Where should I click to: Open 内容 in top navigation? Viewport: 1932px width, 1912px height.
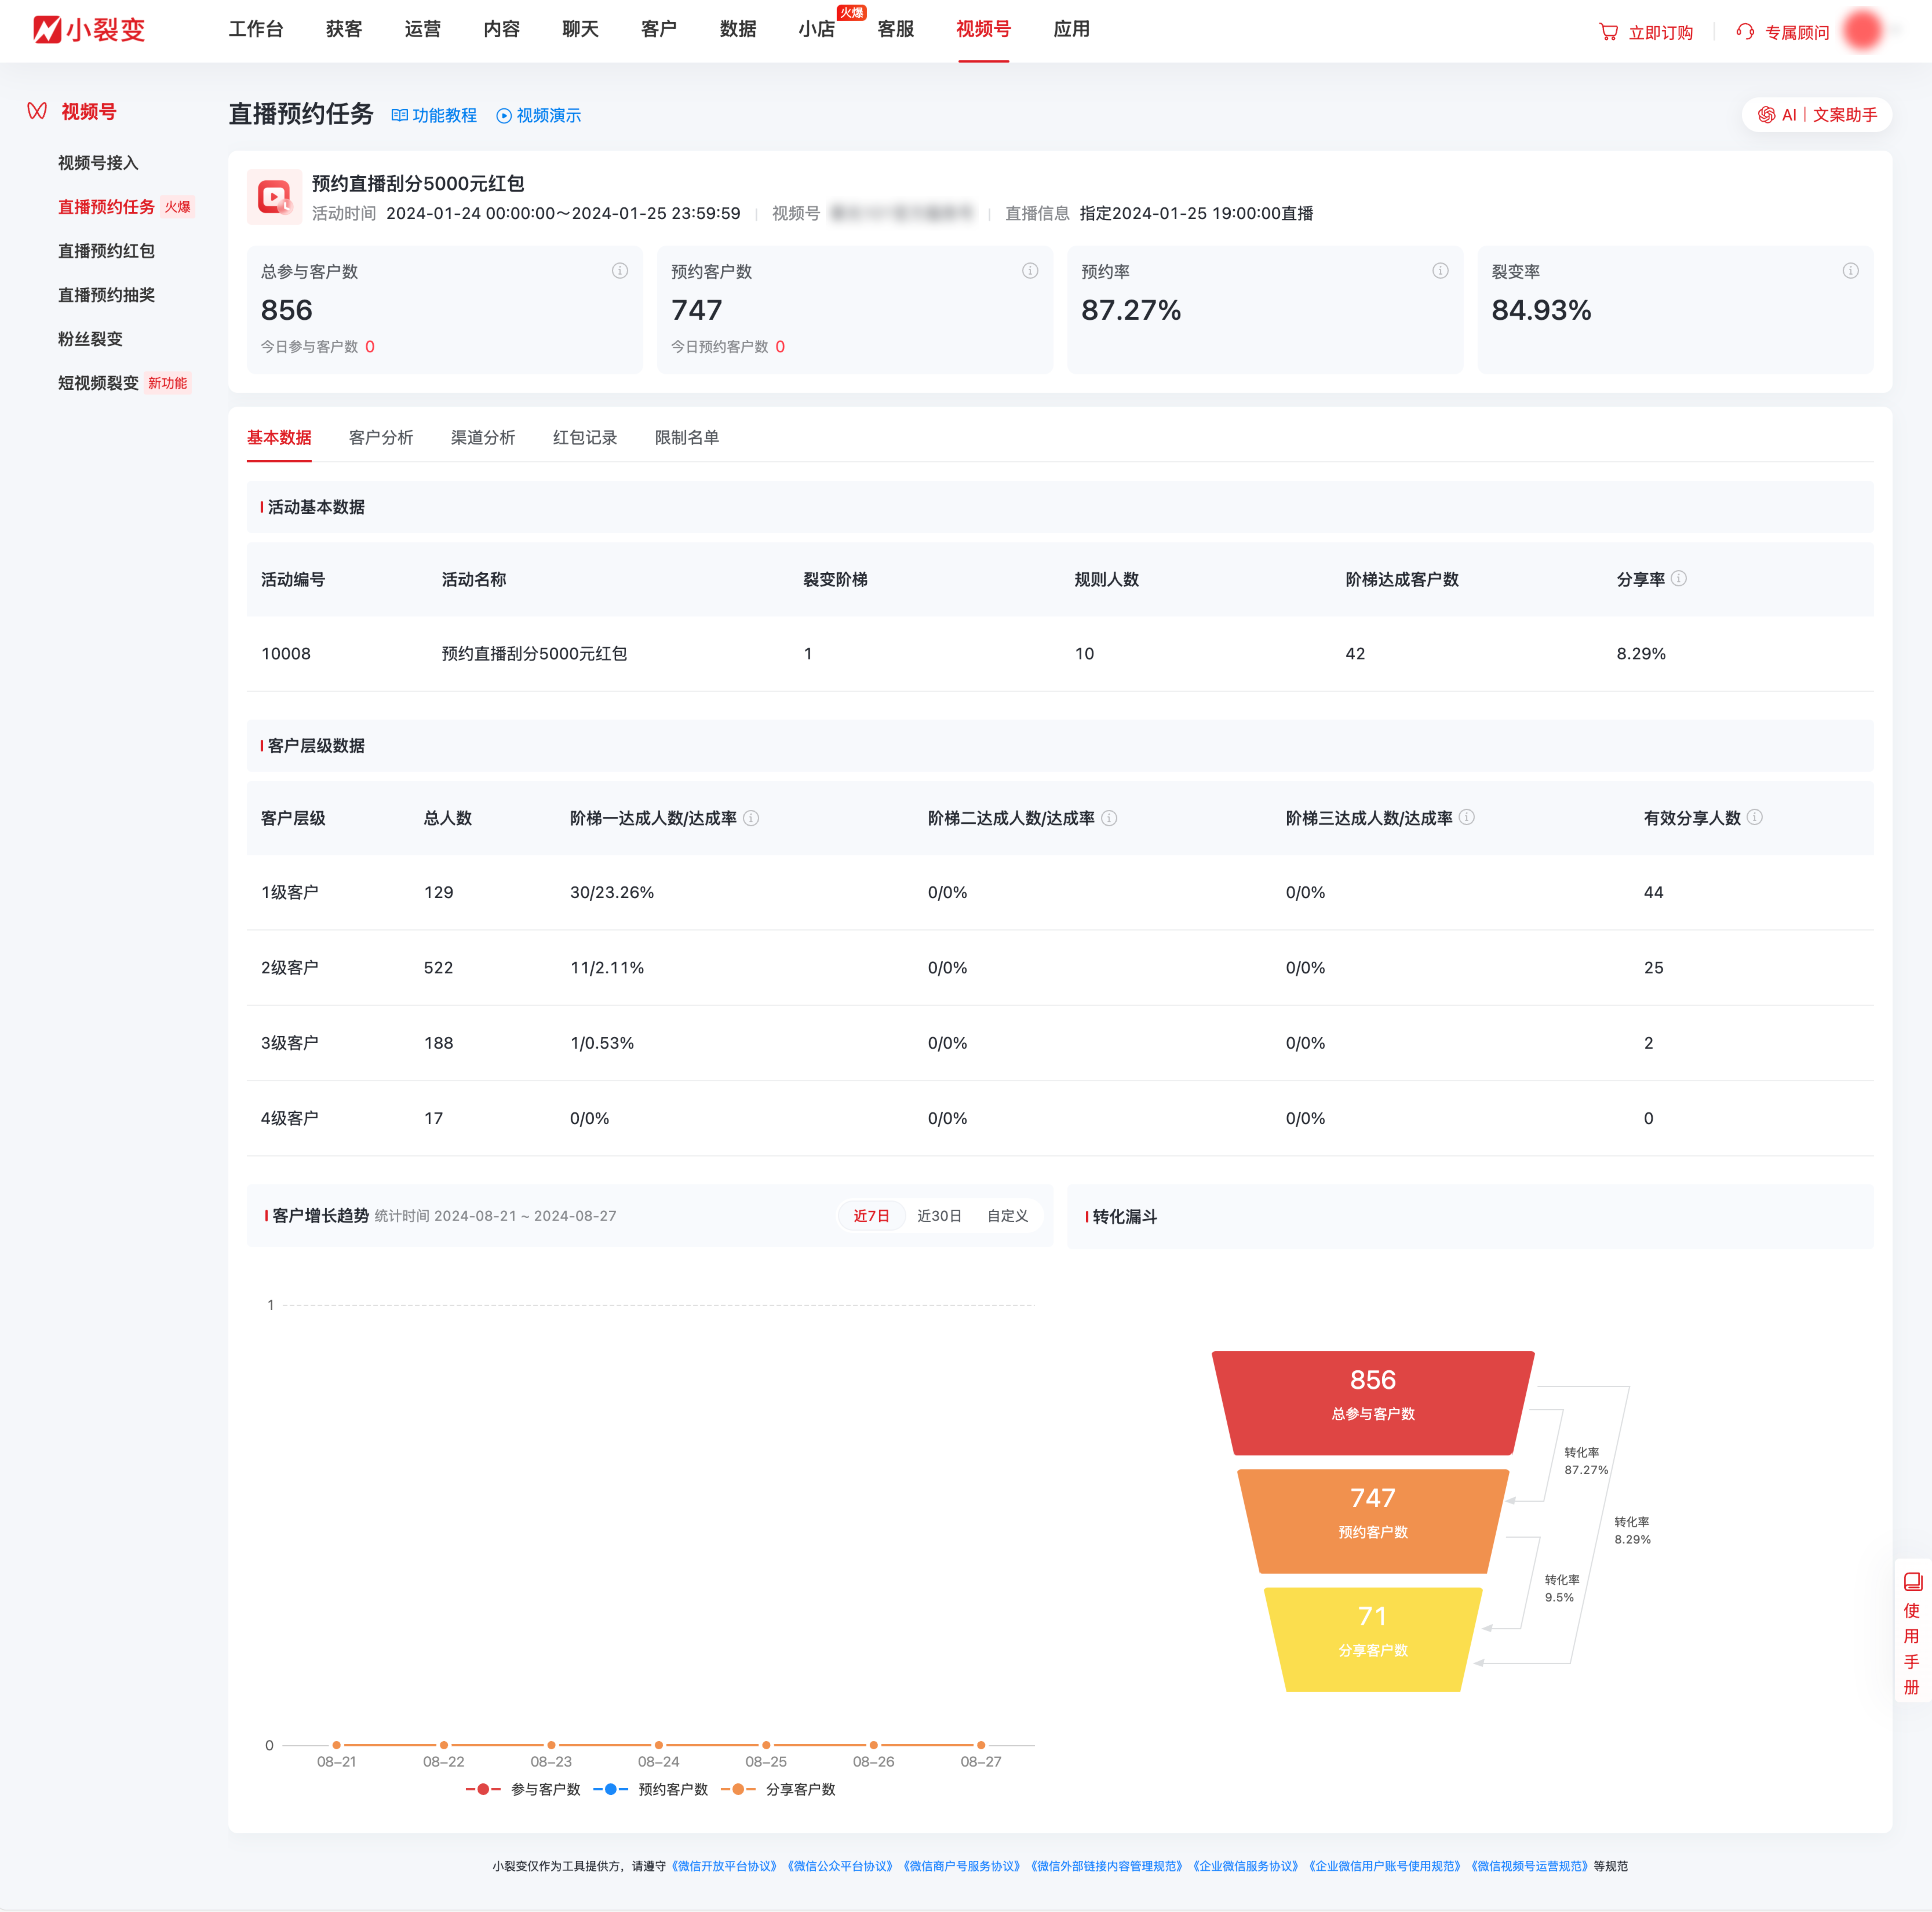[502, 29]
